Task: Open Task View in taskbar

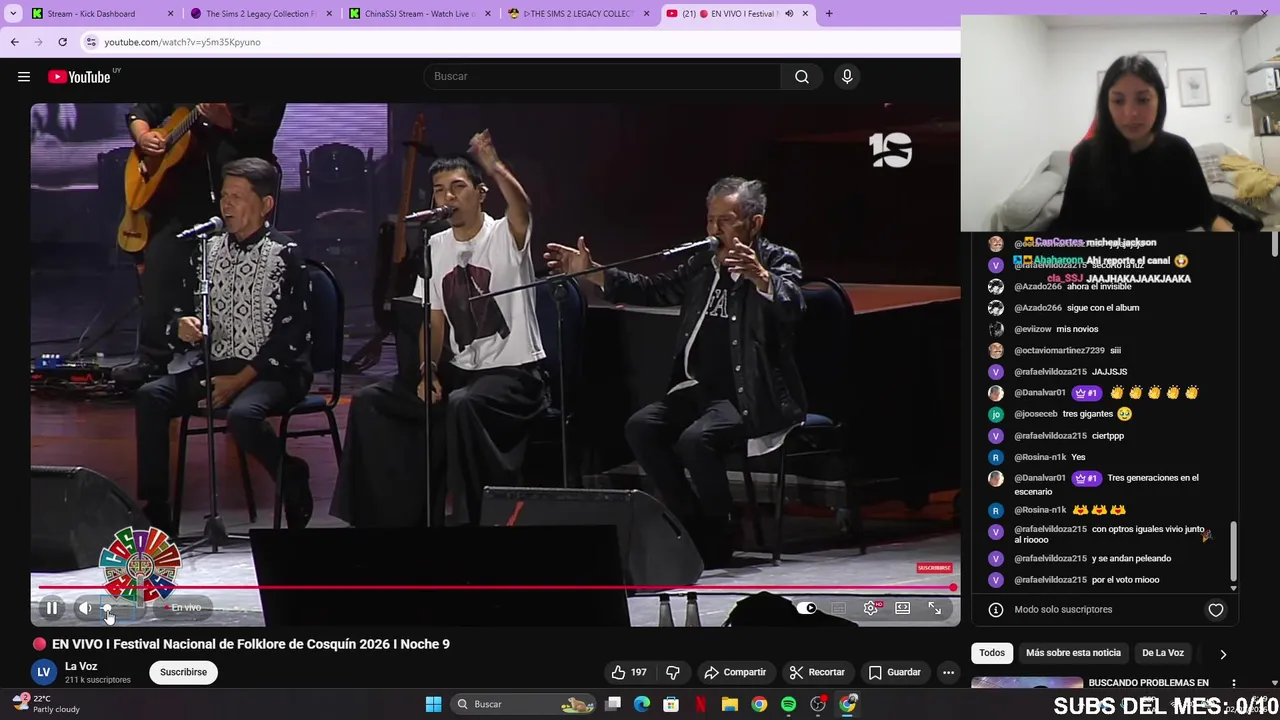Action: (x=613, y=704)
